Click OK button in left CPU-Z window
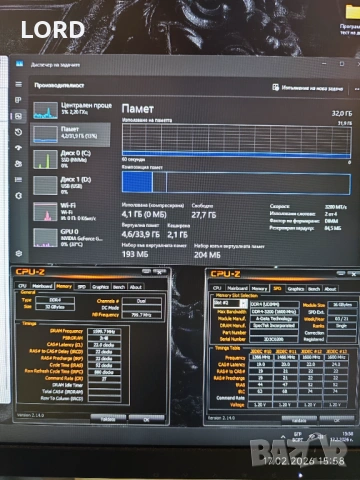 coord(146,419)
